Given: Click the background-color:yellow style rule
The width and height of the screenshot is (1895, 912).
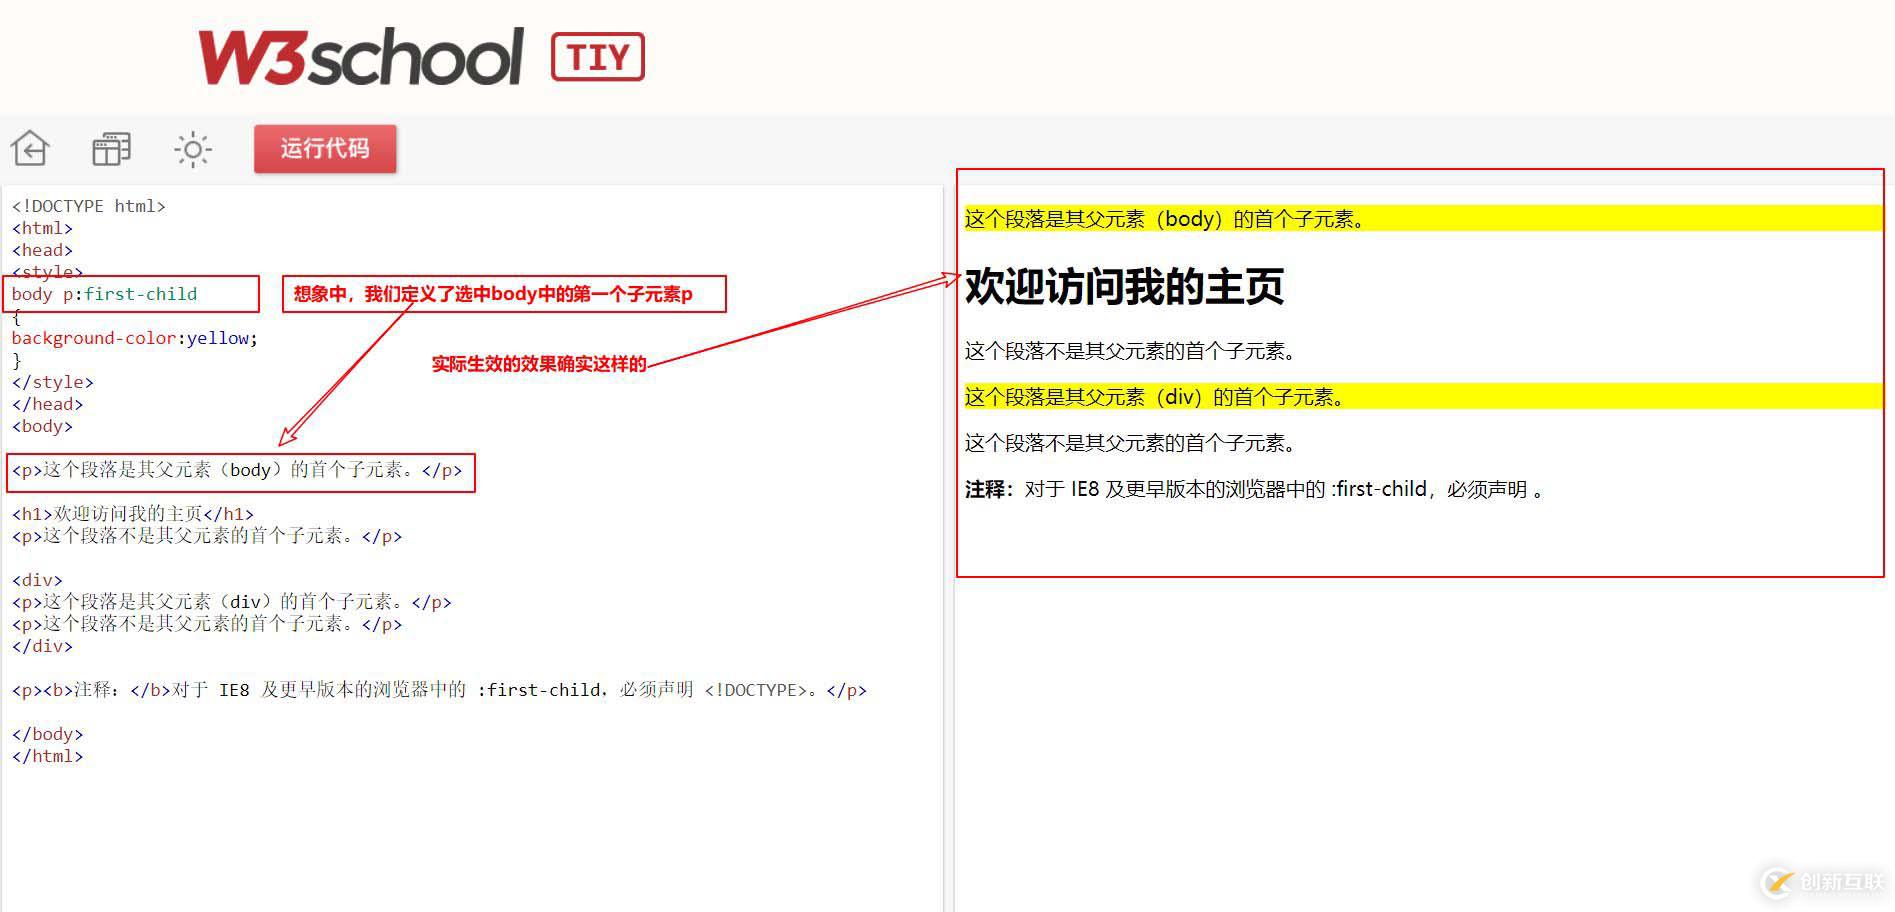Looking at the screenshot, I should tap(133, 338).
